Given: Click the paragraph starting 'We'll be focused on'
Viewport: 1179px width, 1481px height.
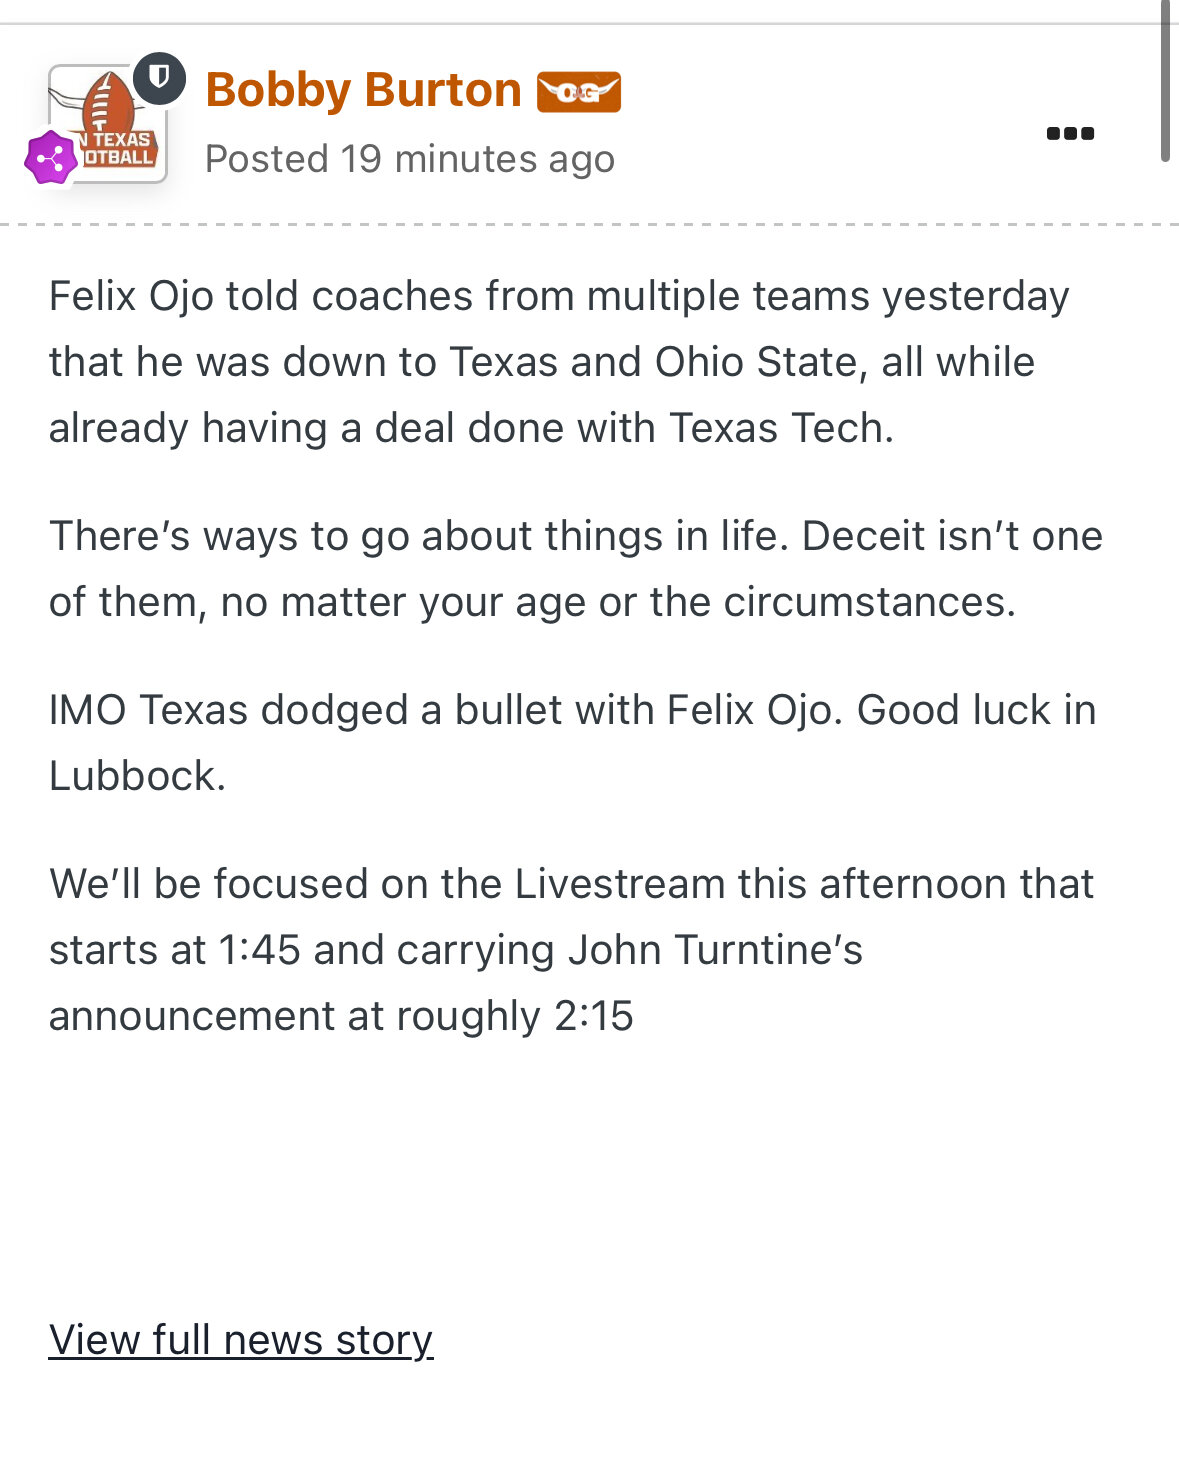Looking at the screenshot, I should click(x=571, y=950).
